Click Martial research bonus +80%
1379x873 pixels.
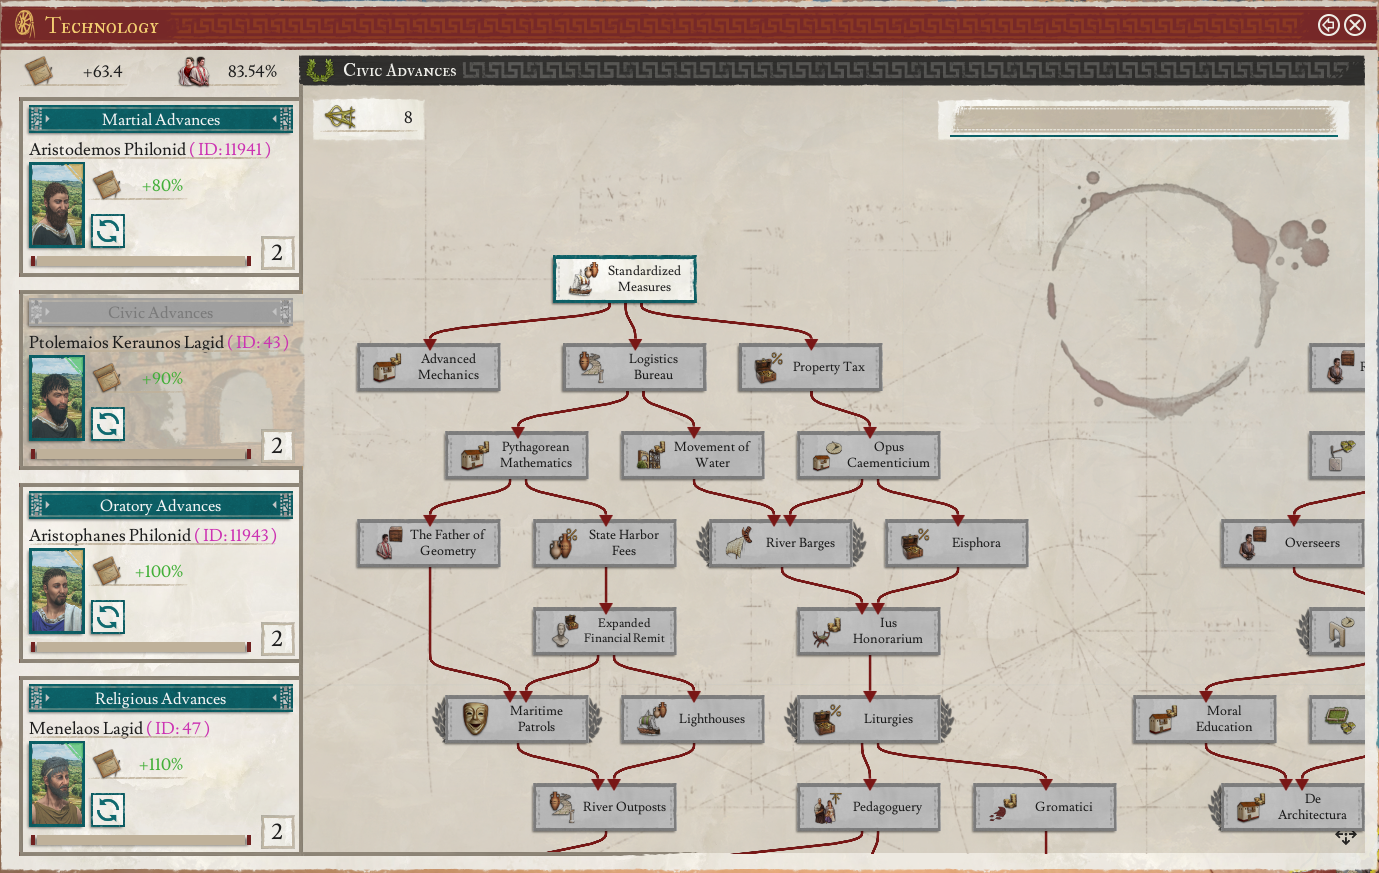[162, 186]
